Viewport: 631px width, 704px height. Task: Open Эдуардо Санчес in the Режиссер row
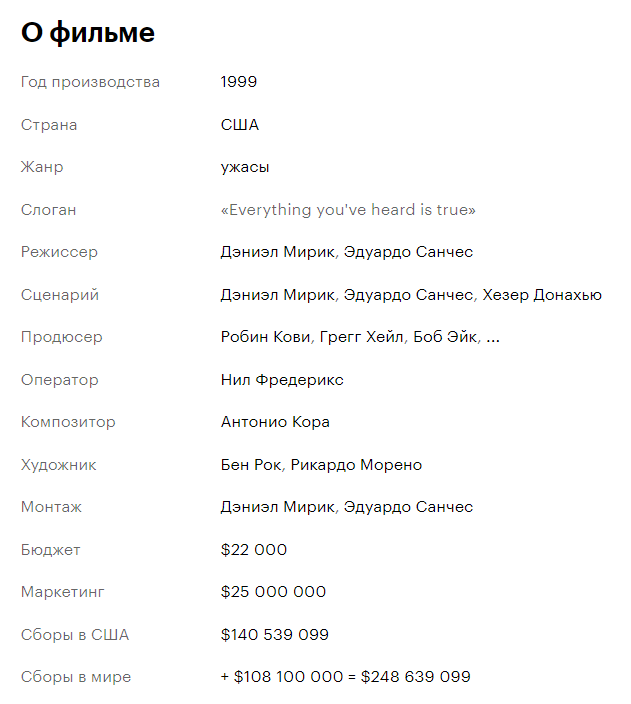(408, 252)
